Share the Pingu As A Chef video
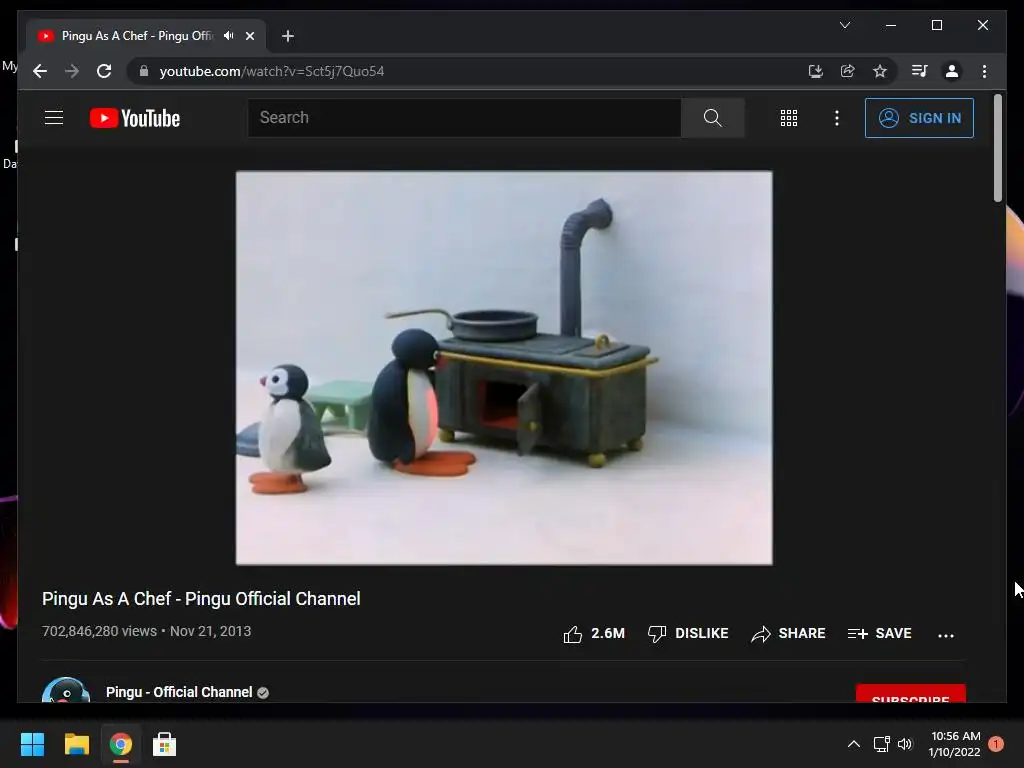 pos(788,633)
